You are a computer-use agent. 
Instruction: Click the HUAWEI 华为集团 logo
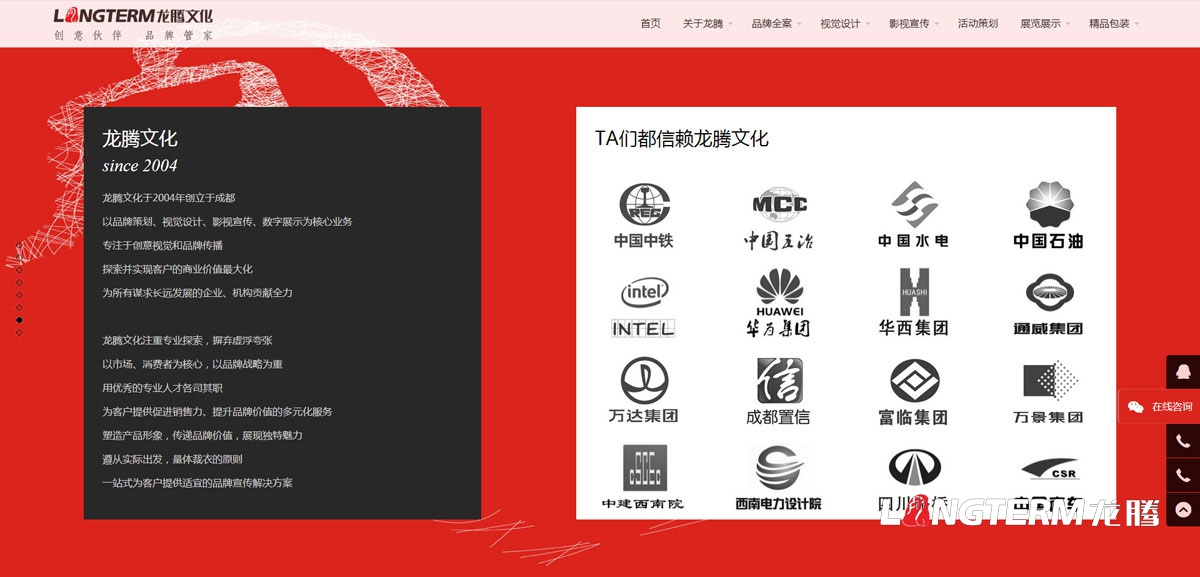[779, 303]
